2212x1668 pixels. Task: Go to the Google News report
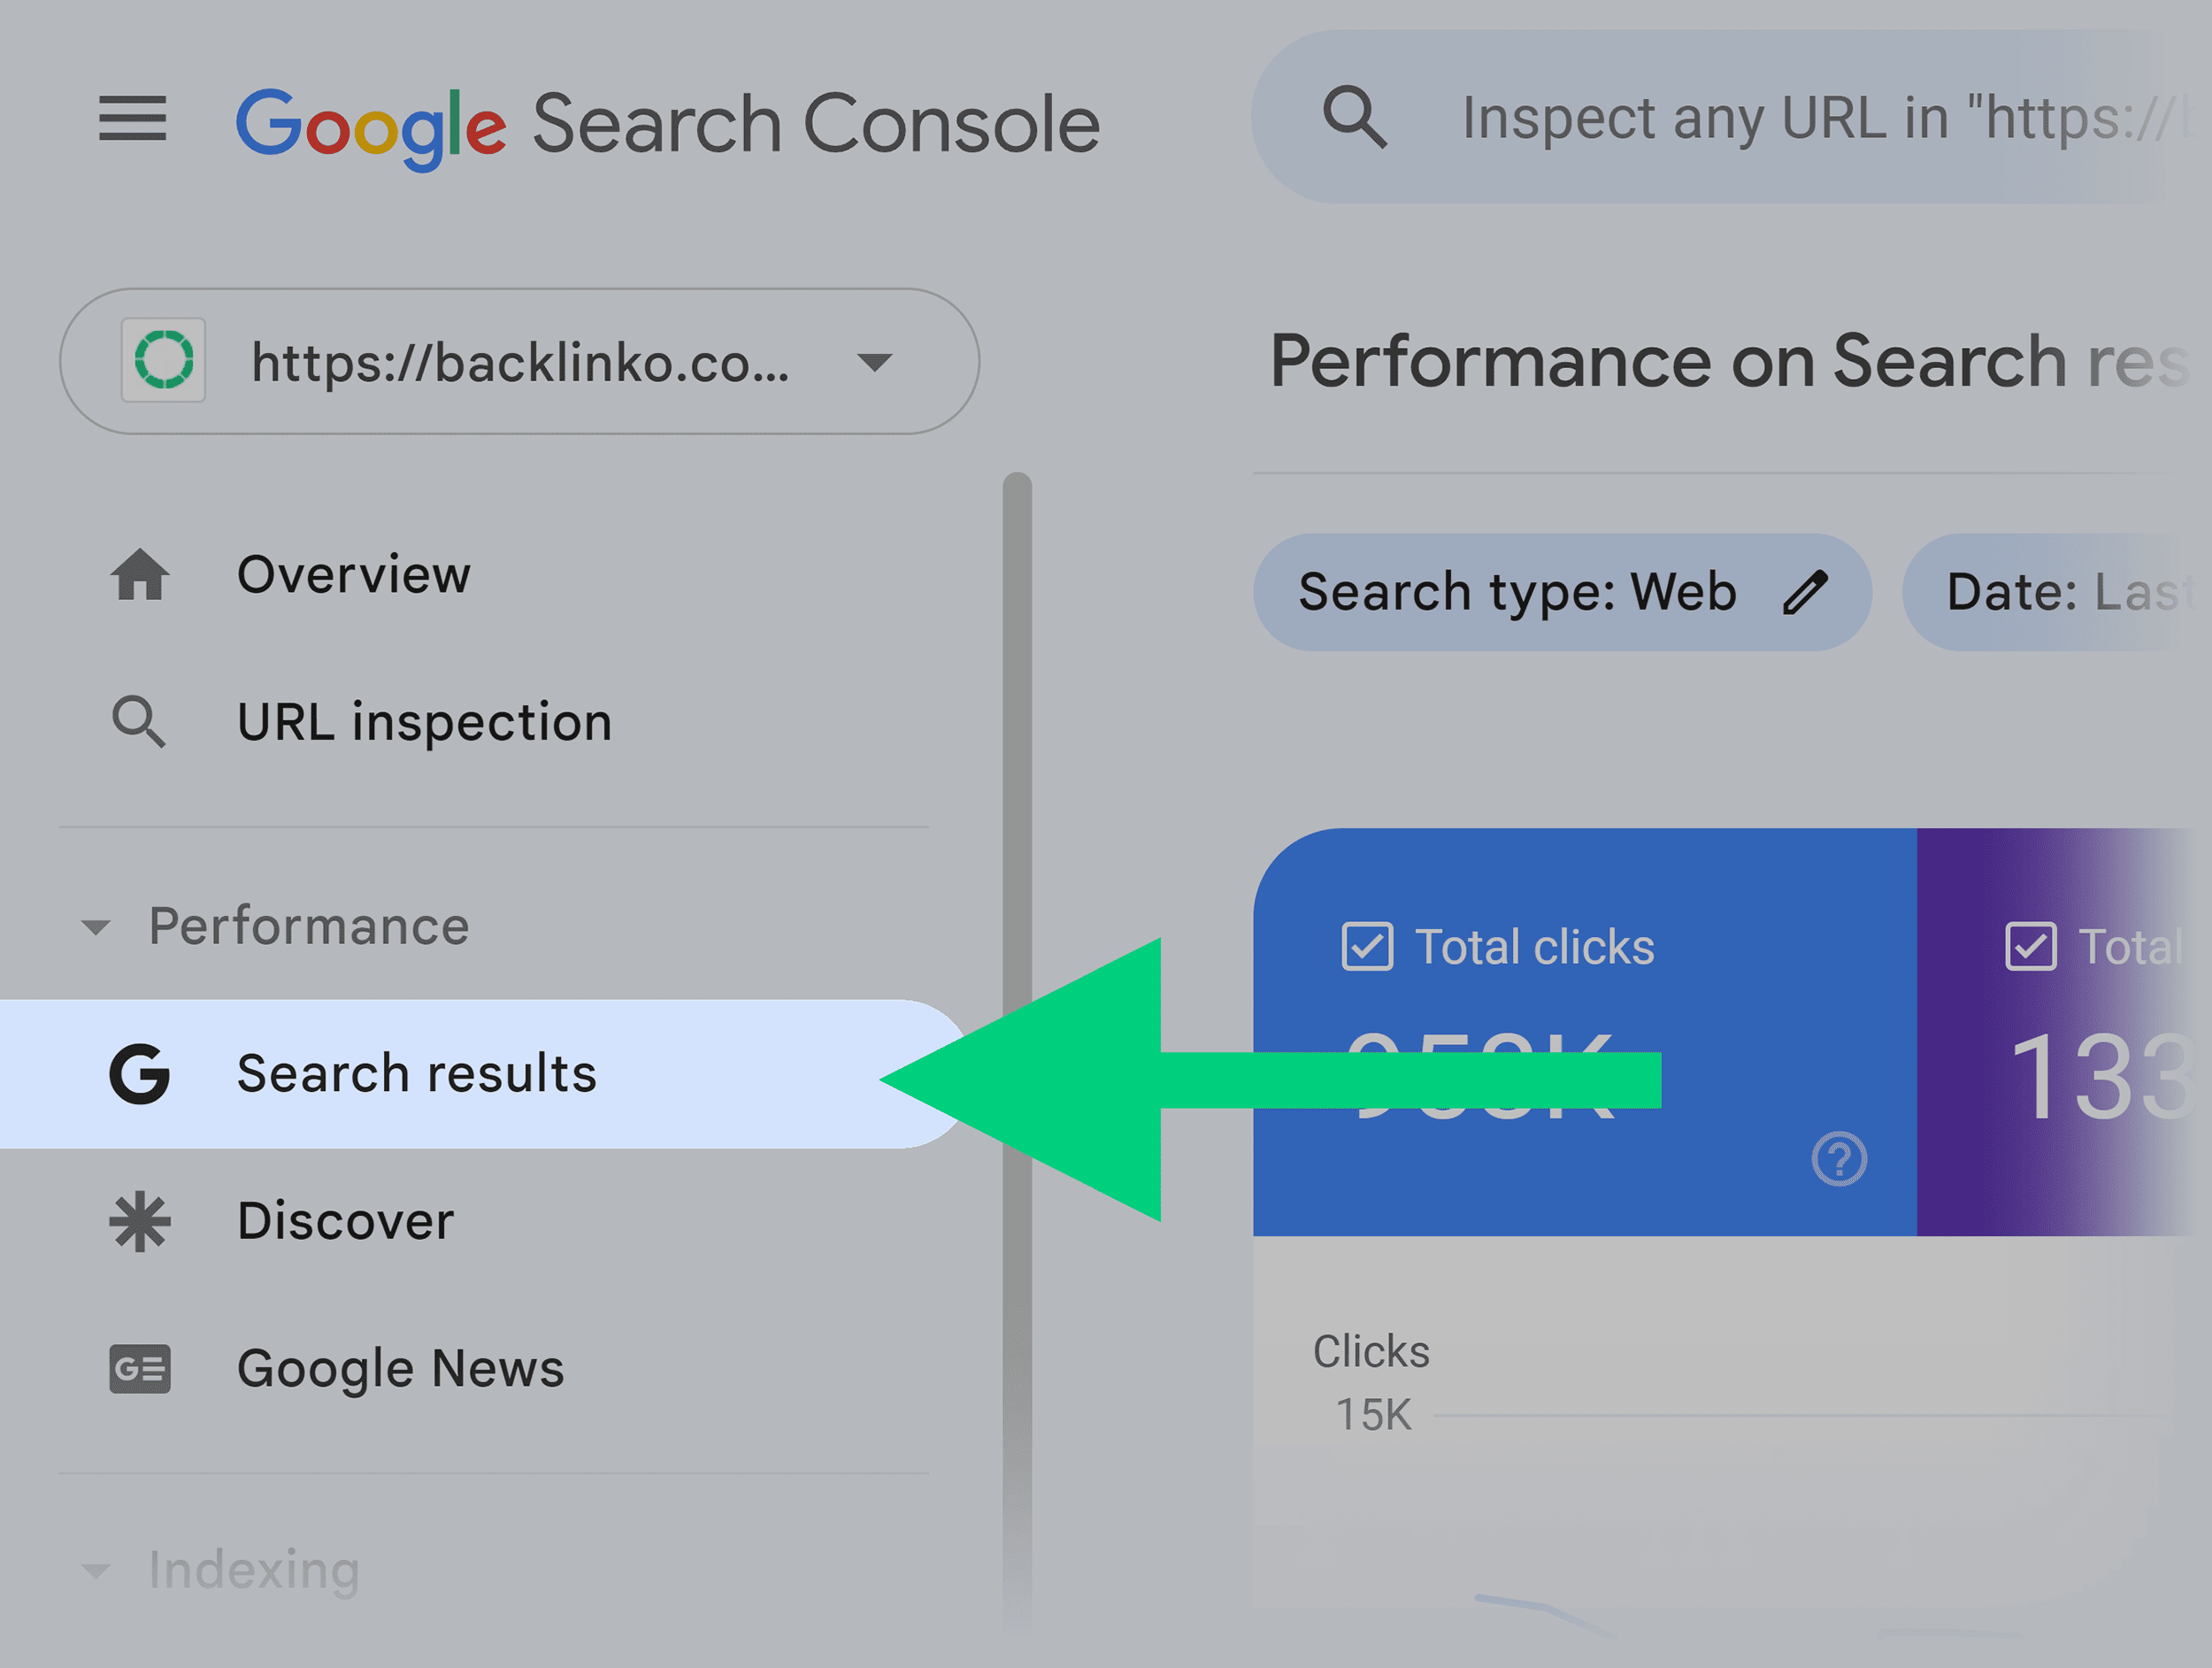pos(400,1368)
